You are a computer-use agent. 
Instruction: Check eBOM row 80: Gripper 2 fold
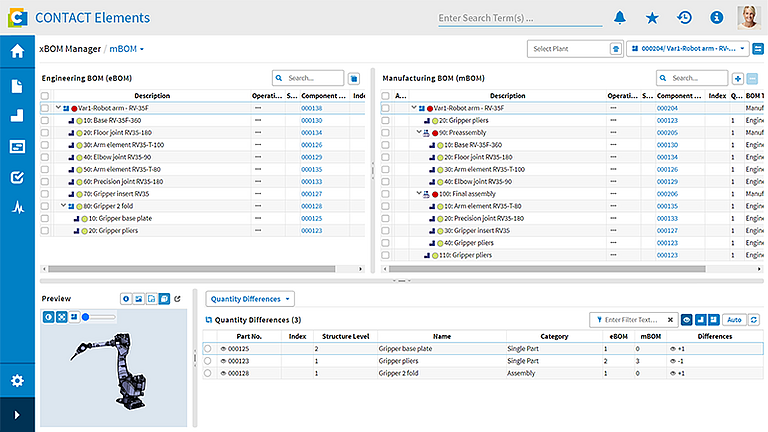pos(45,206)
